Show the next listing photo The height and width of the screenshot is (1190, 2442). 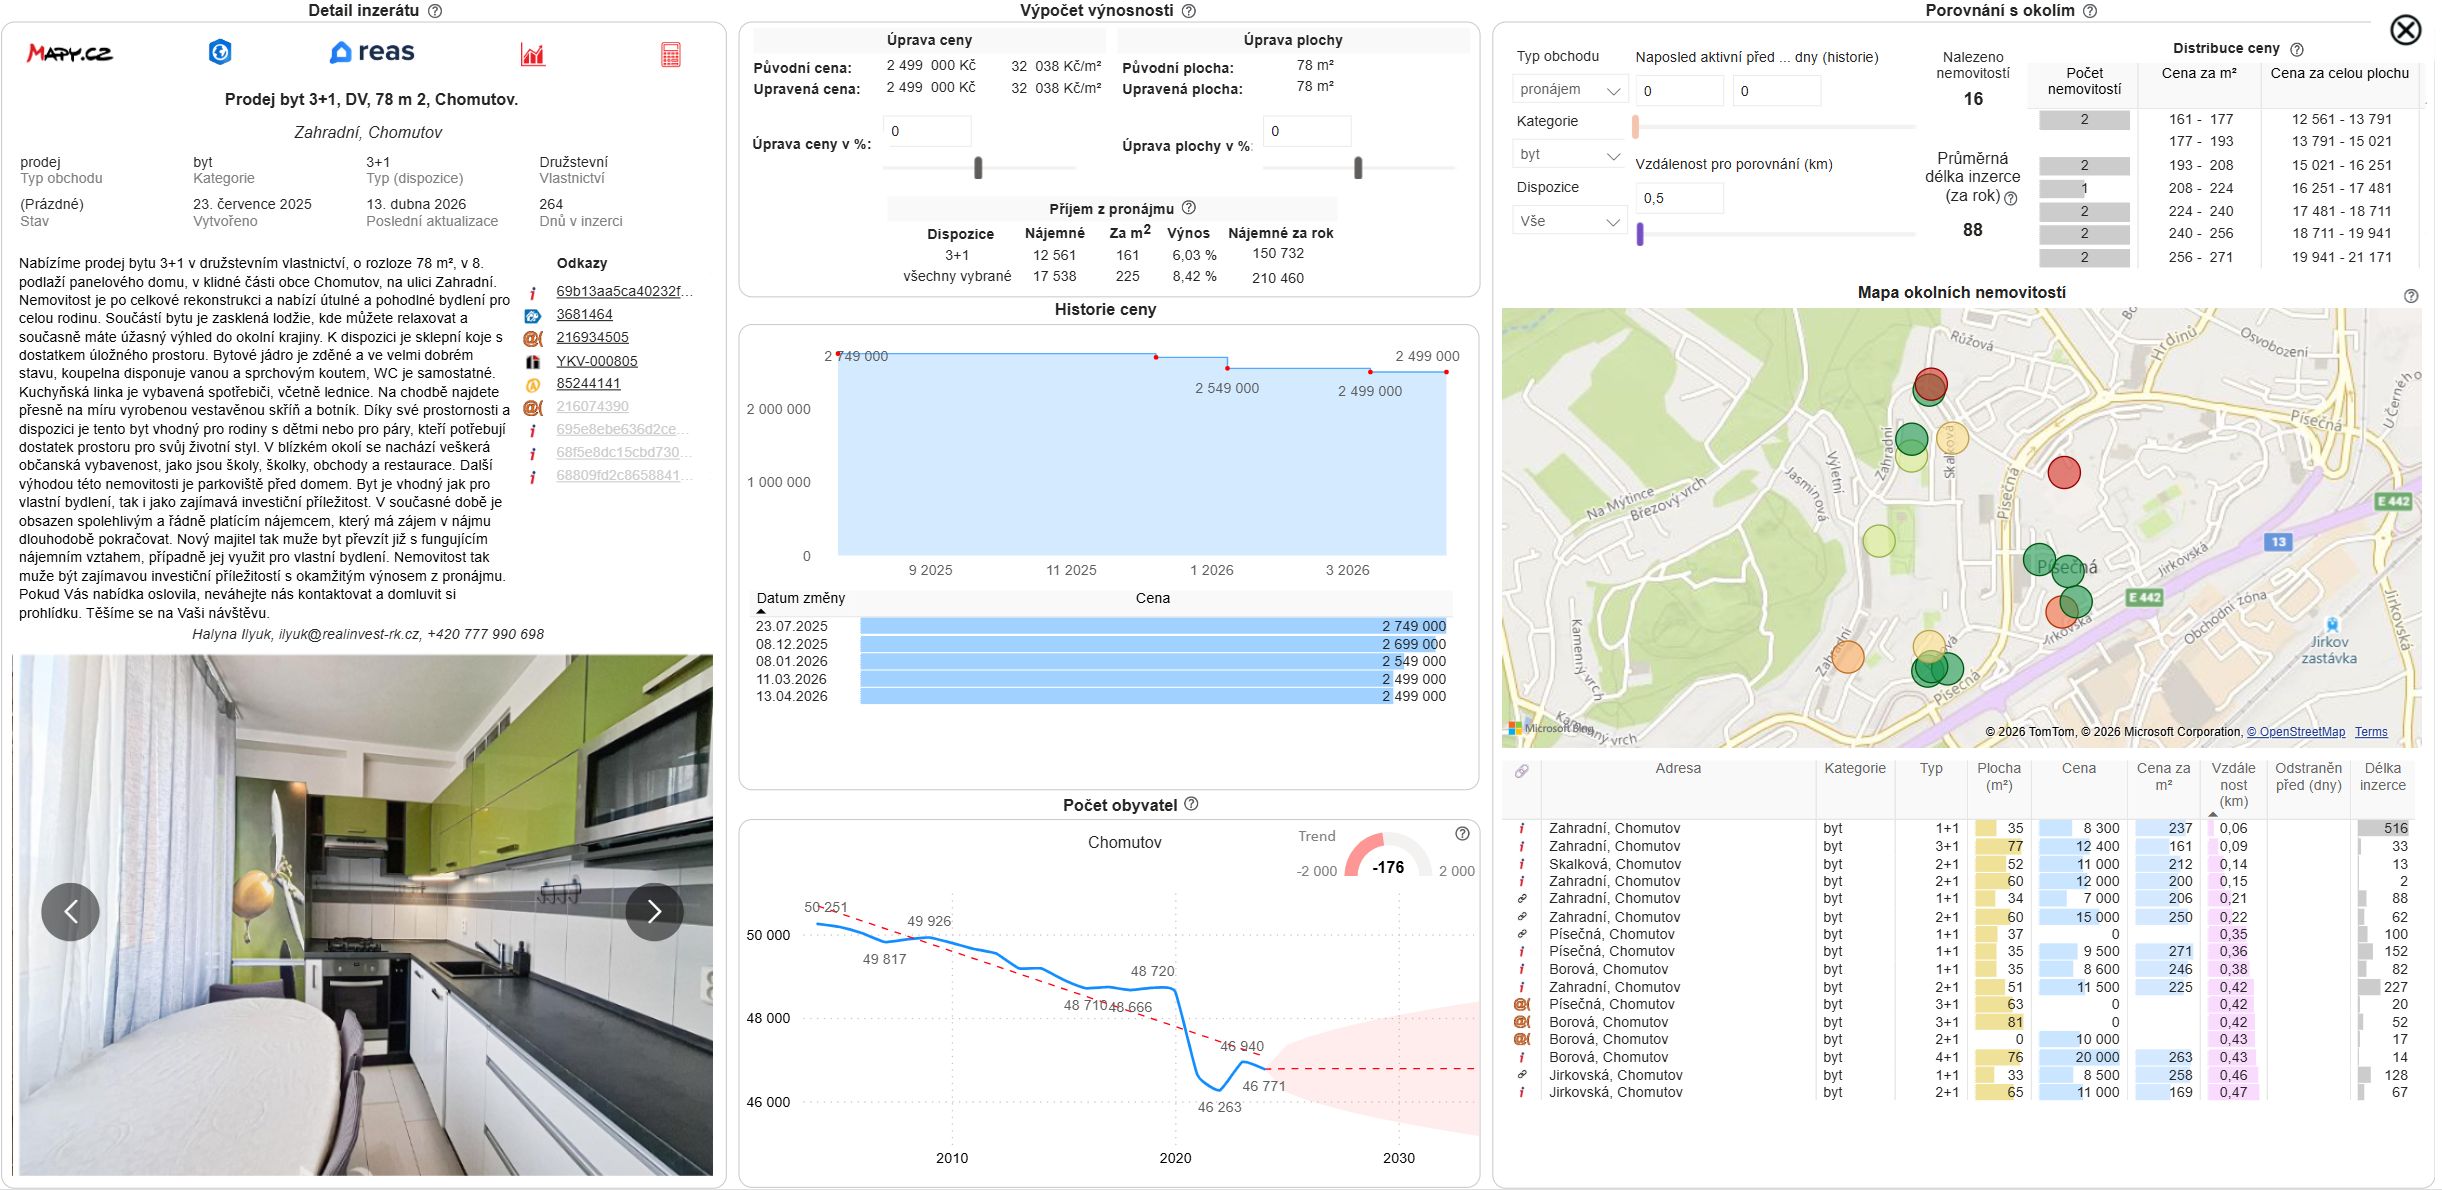click(x=654, y=911)
